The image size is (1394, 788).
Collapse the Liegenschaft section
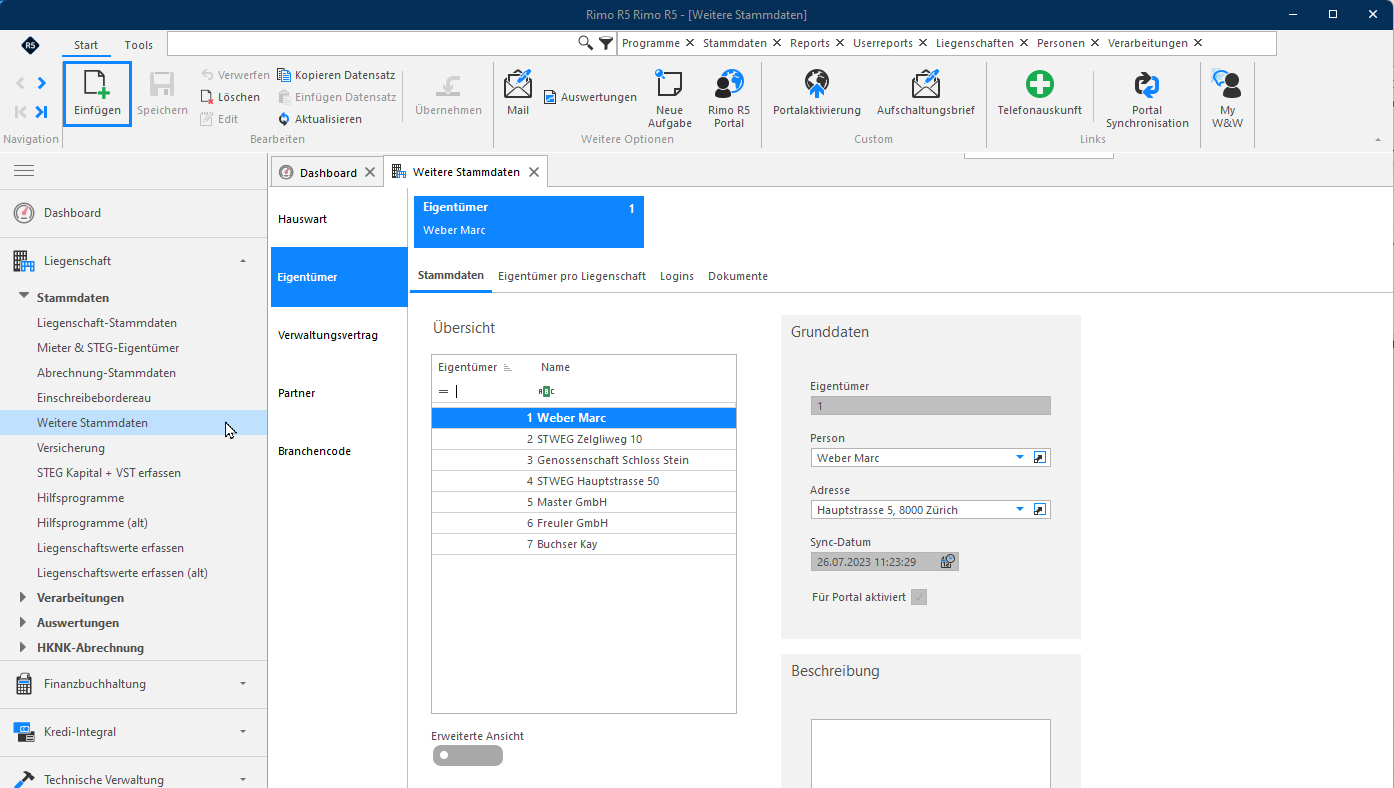tap(243, 261)
